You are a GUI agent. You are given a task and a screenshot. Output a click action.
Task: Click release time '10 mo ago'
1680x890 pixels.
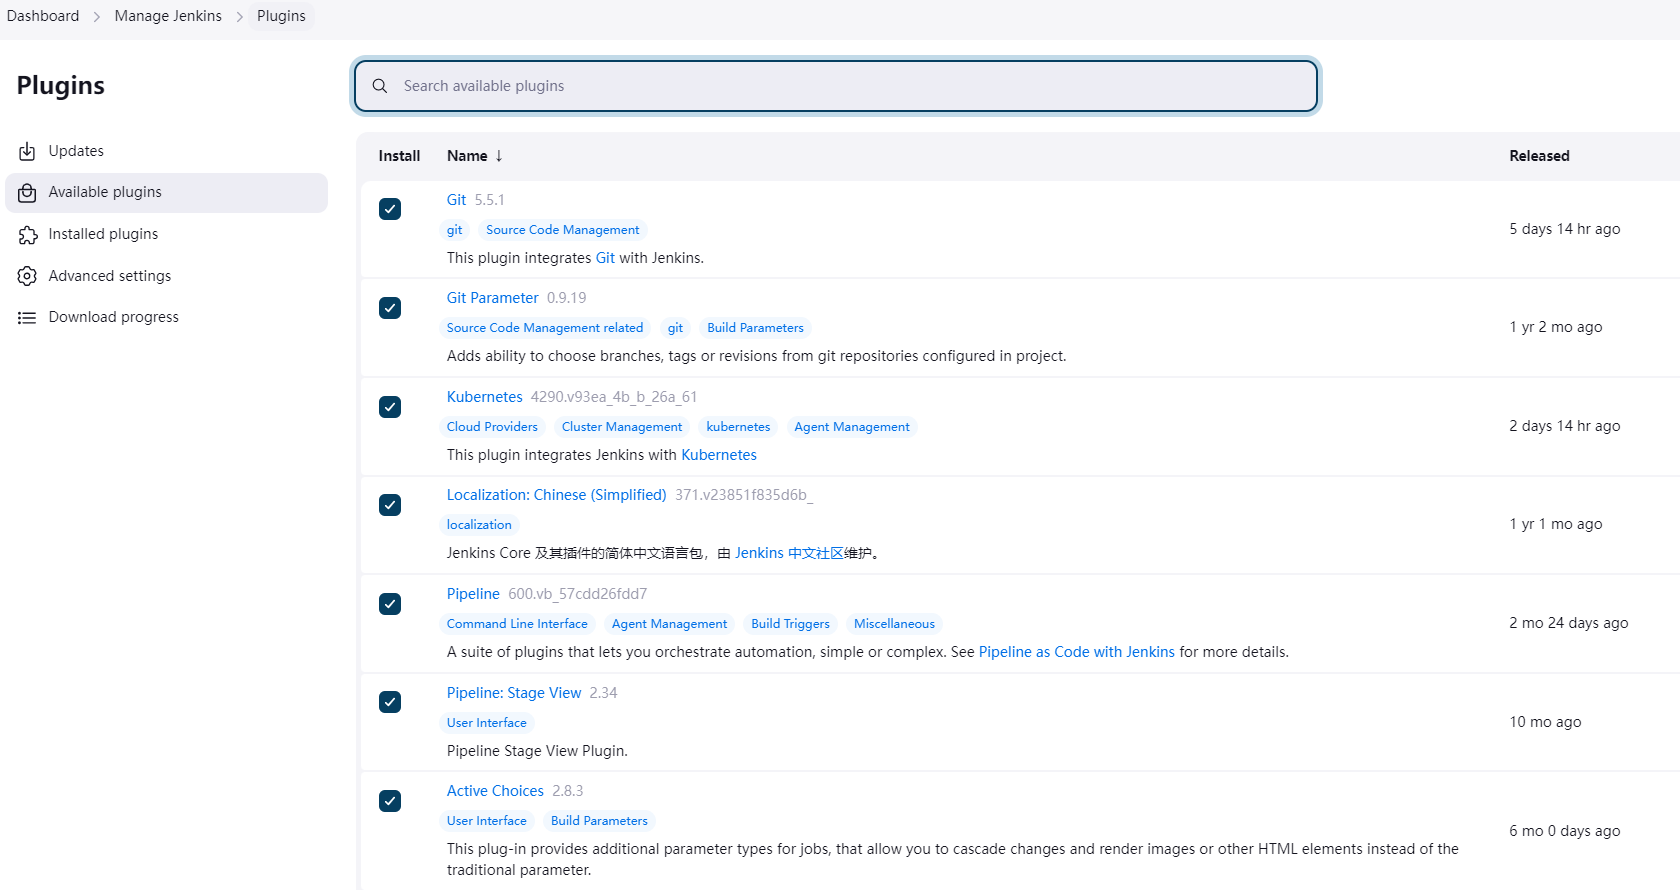(1545, 722)
